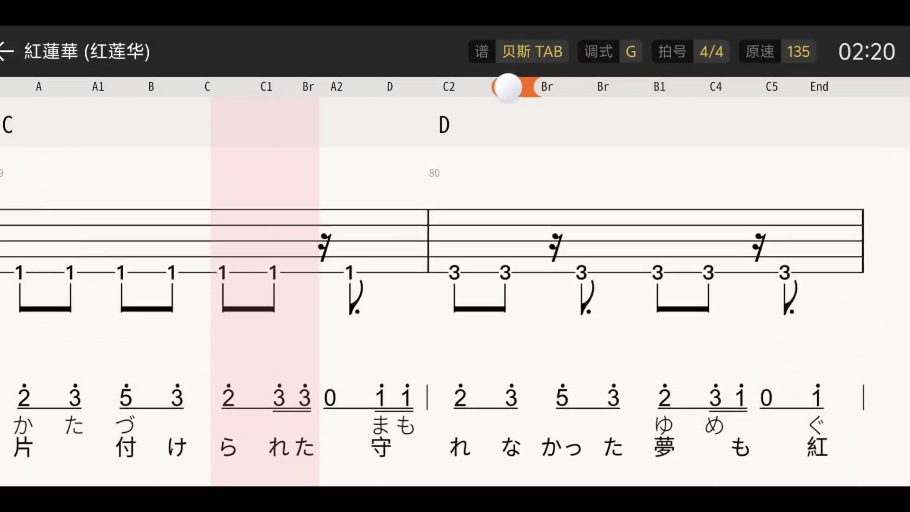The image size is (910, 512).
Task: Click the 谱 label in the top bar
Action: click(482, 52)
